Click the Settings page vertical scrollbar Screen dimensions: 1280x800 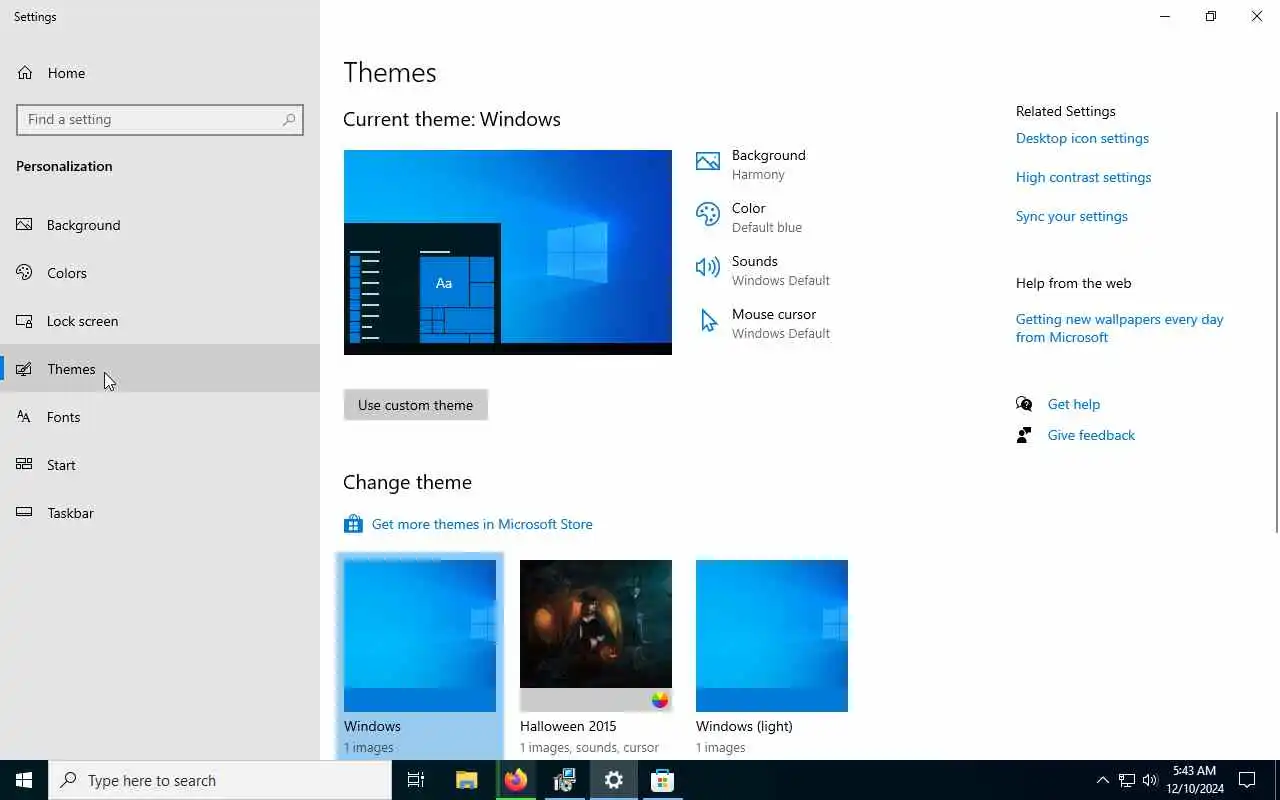click(x=1276, y=322)
